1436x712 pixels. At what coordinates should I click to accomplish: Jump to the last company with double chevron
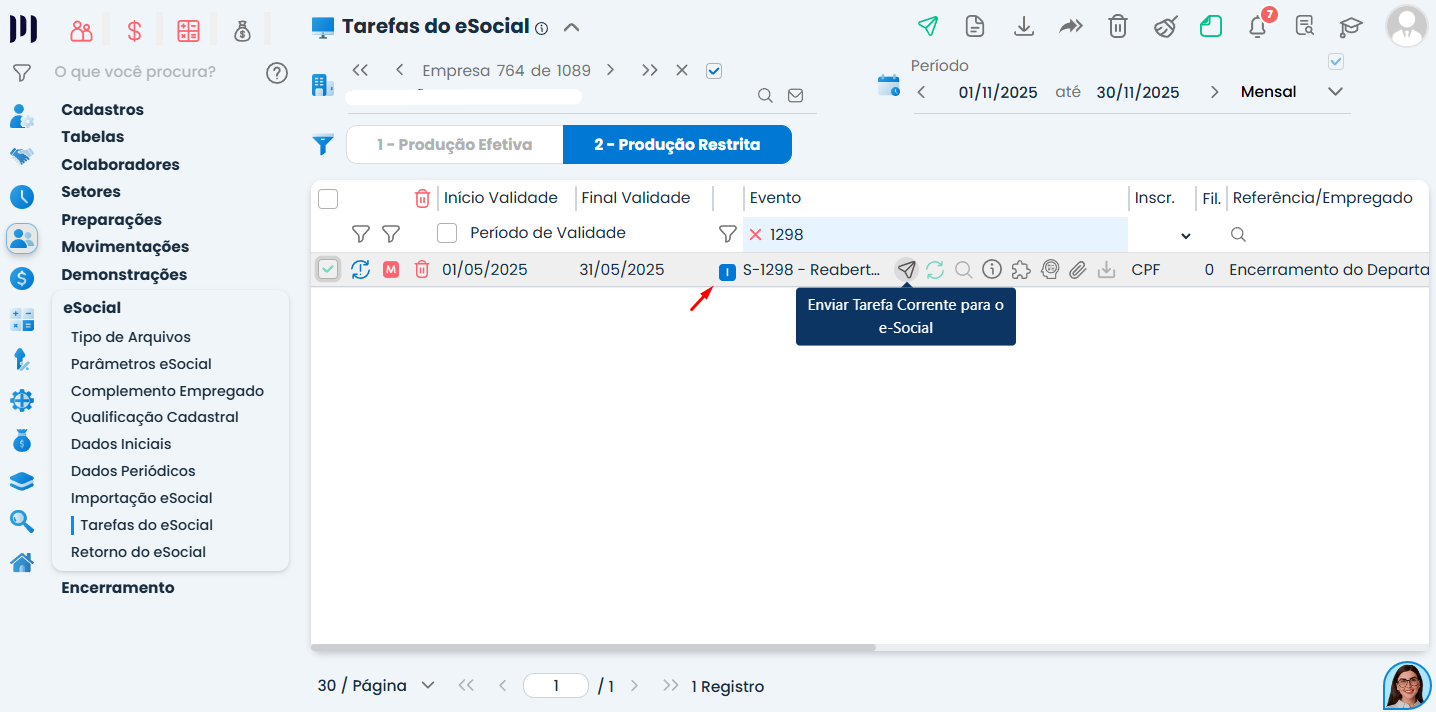coord(650,71)
